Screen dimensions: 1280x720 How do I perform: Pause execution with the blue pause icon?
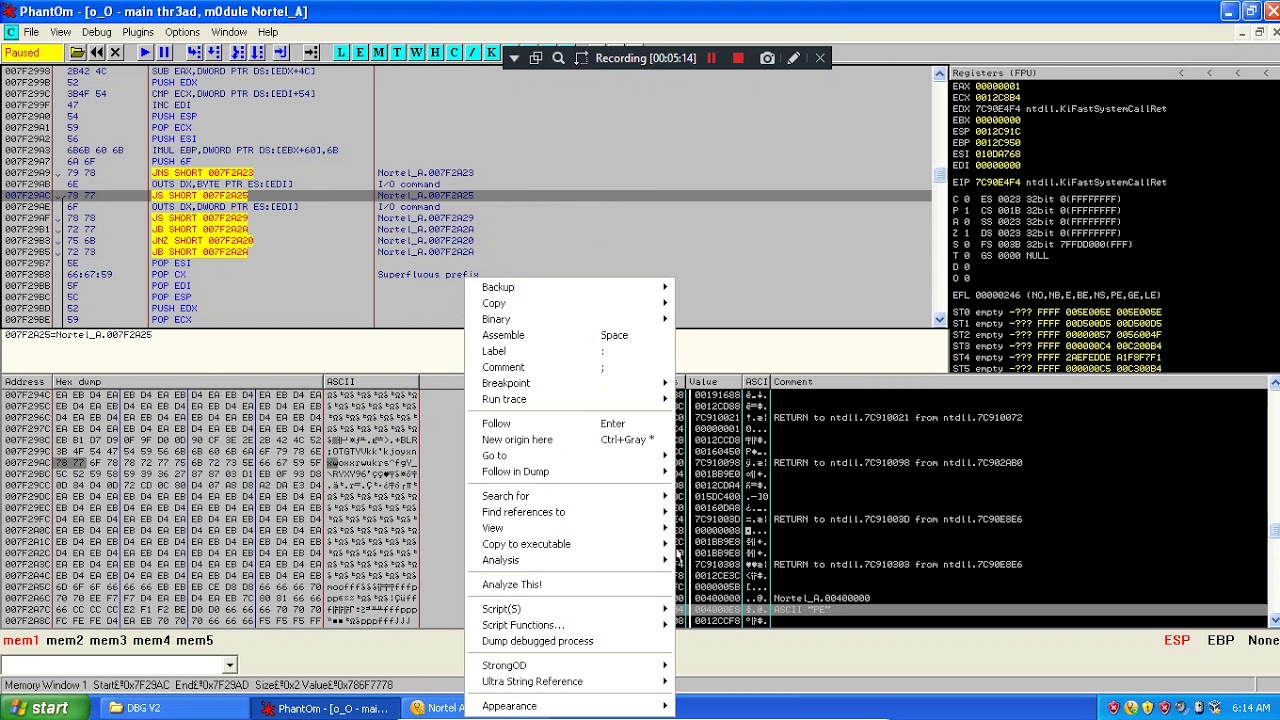[x=164, y=52]
